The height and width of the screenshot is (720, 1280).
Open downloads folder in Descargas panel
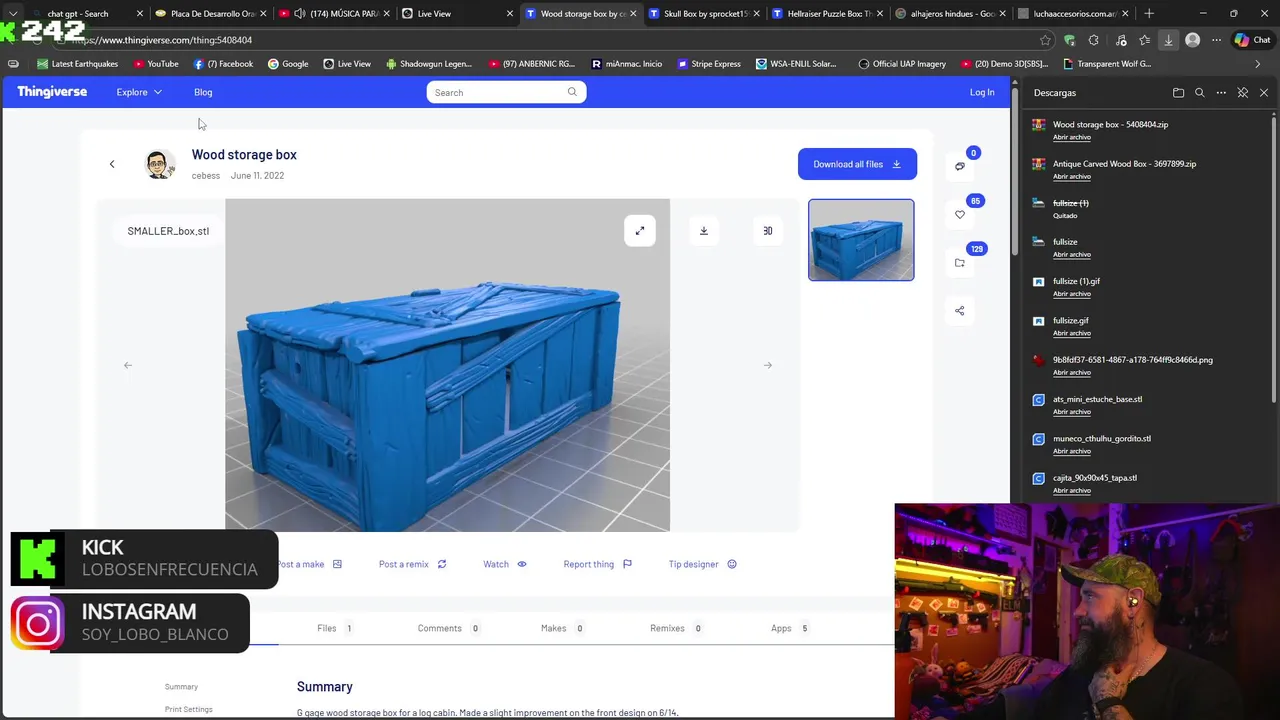click(1178, 93)
